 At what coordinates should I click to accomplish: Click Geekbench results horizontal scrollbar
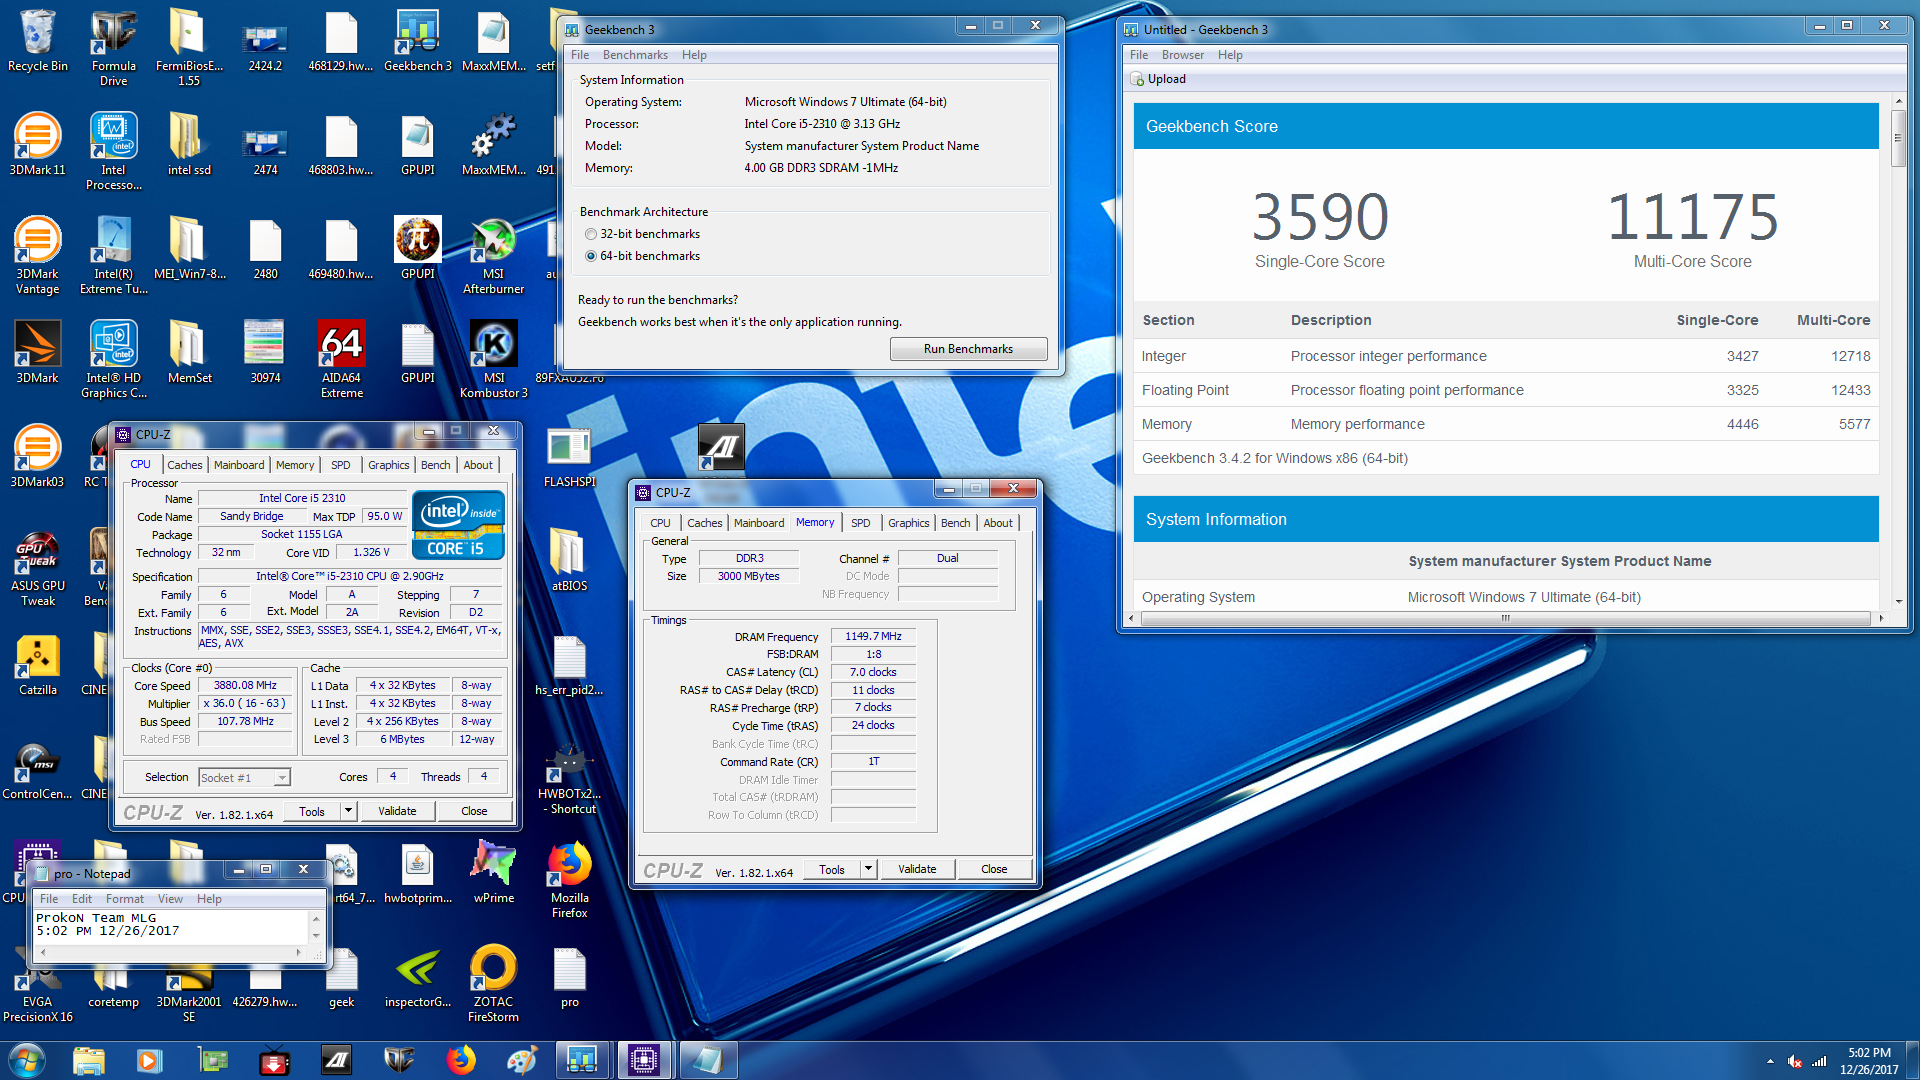1505,618
